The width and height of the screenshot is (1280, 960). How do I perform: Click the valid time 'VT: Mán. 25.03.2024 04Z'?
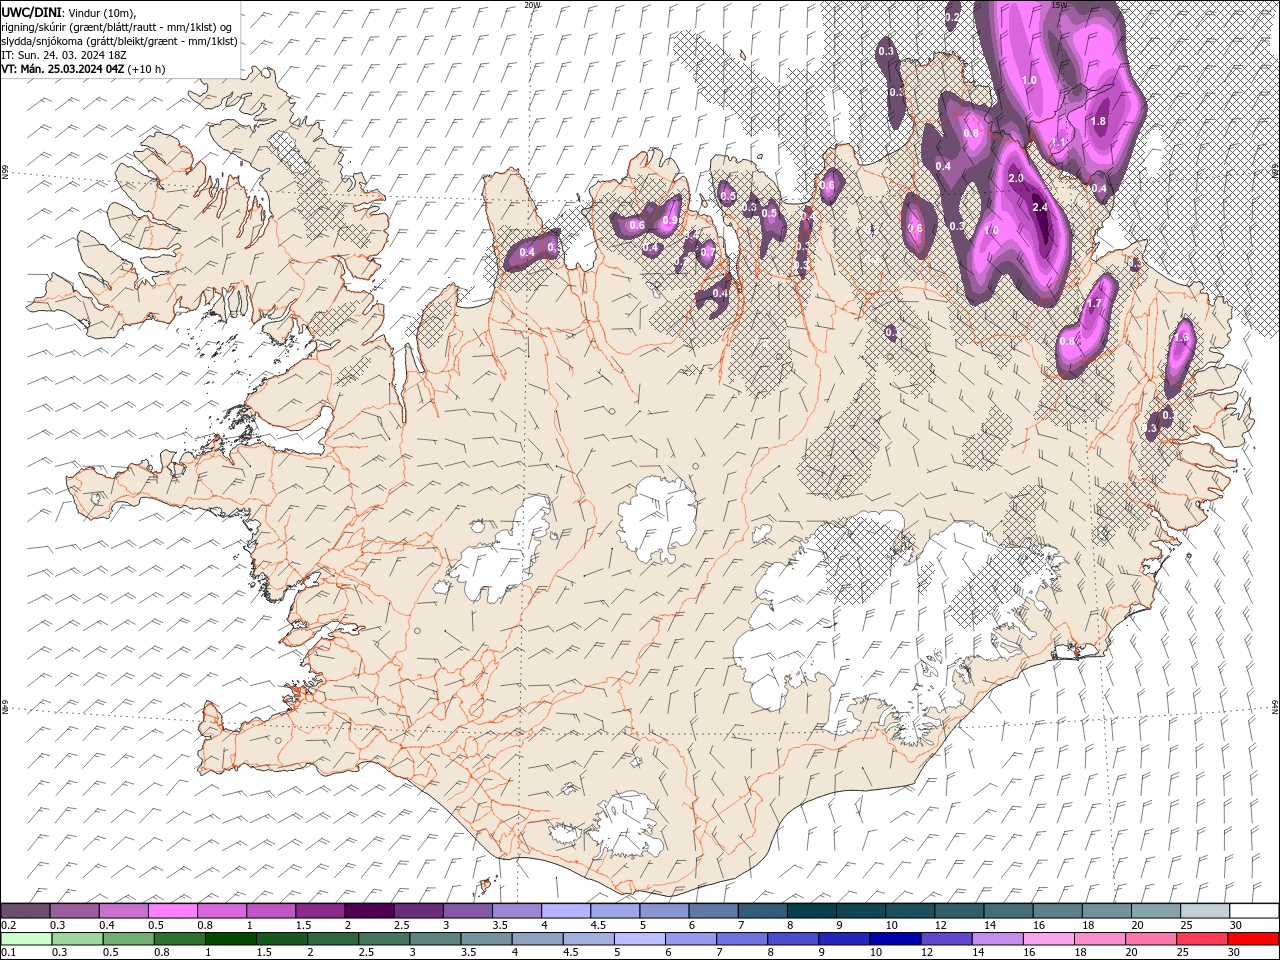62,69
